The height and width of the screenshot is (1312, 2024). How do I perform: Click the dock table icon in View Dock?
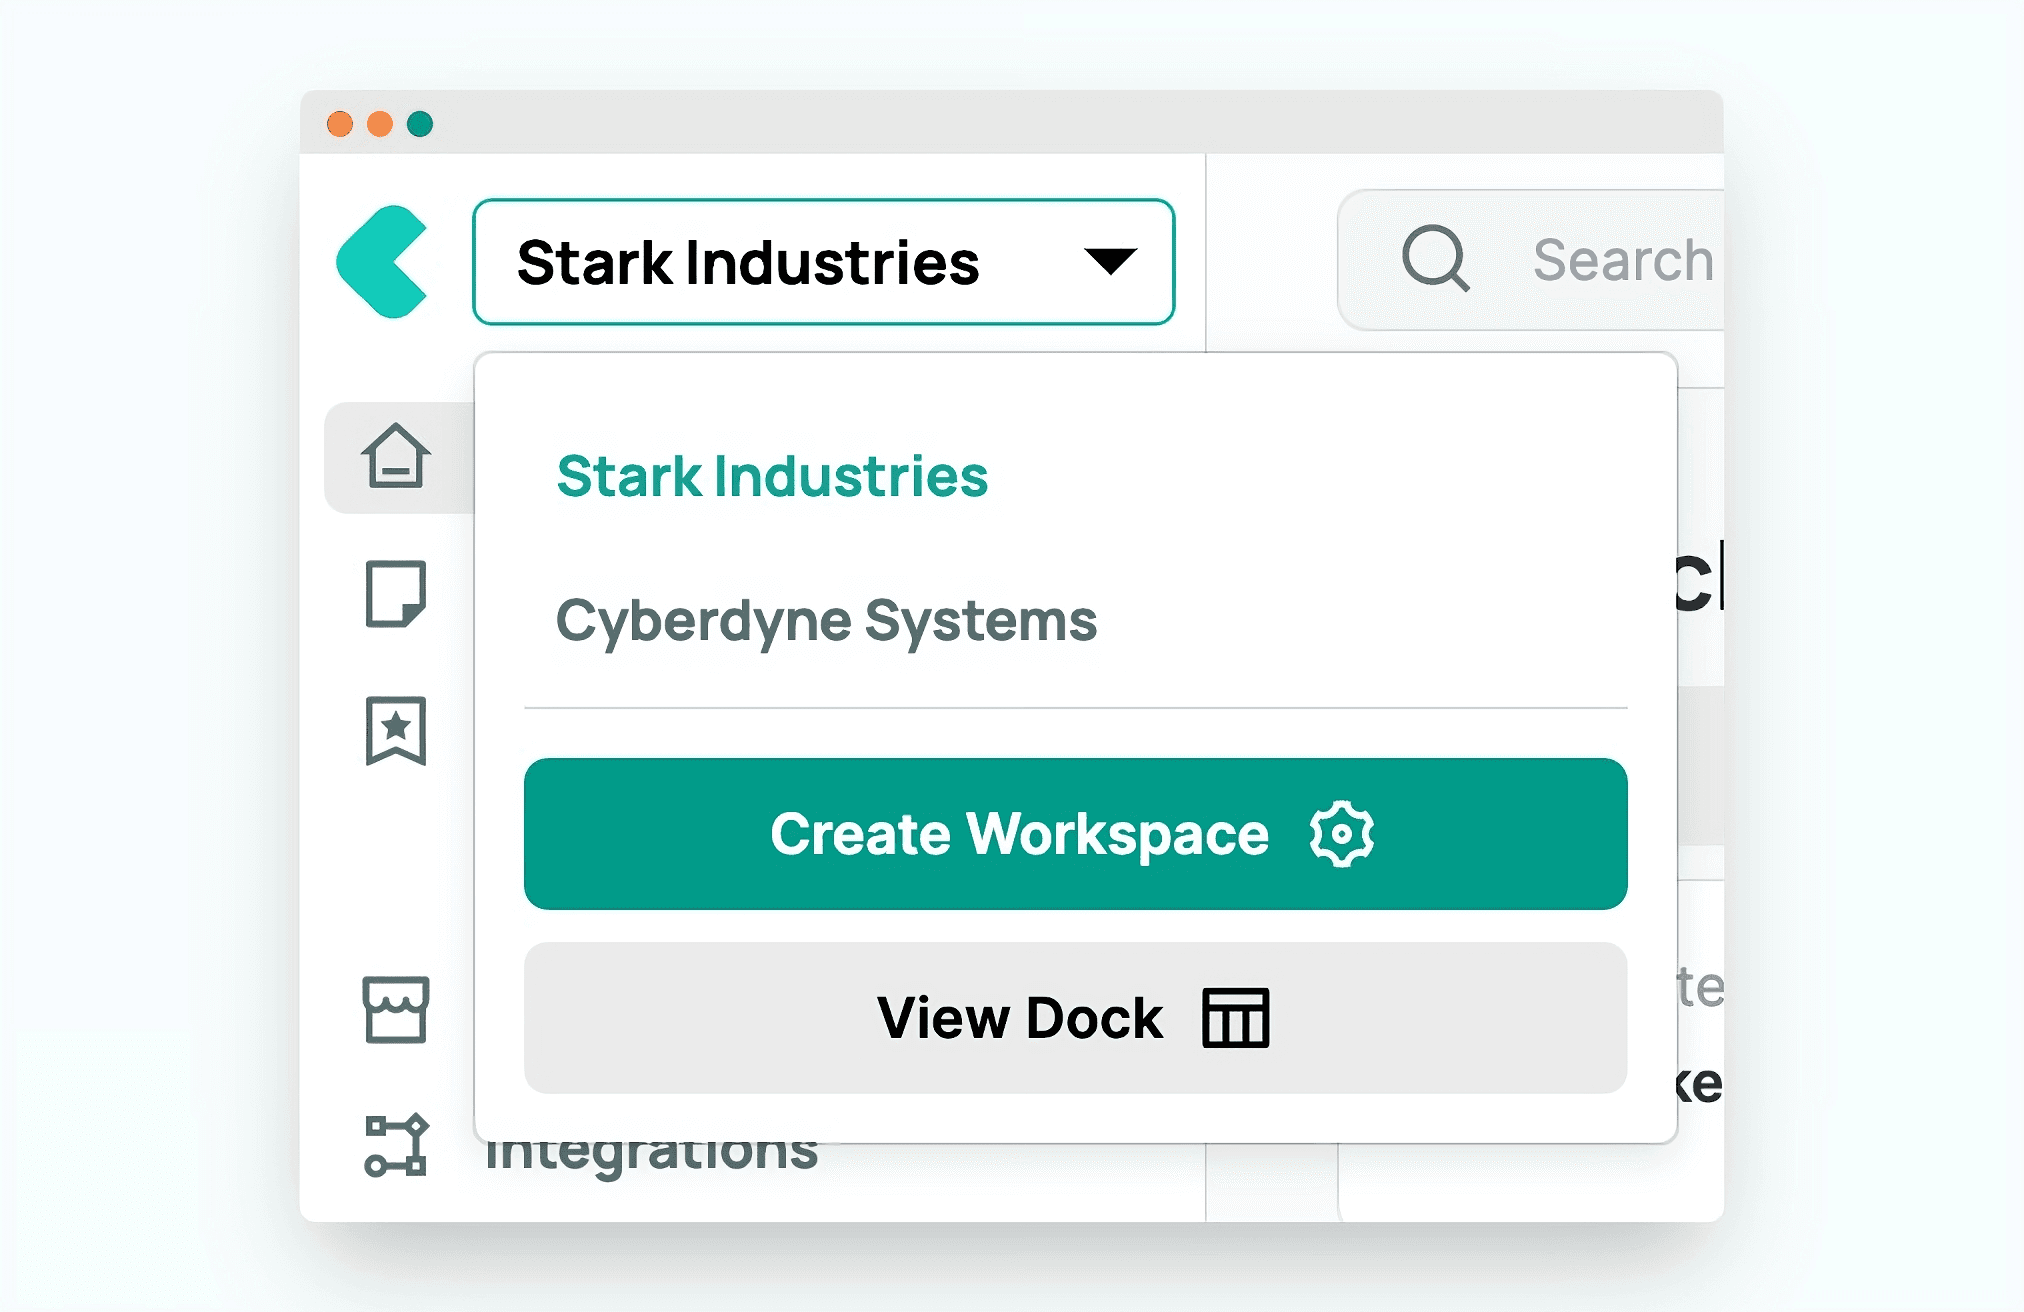(1236, 1018)
